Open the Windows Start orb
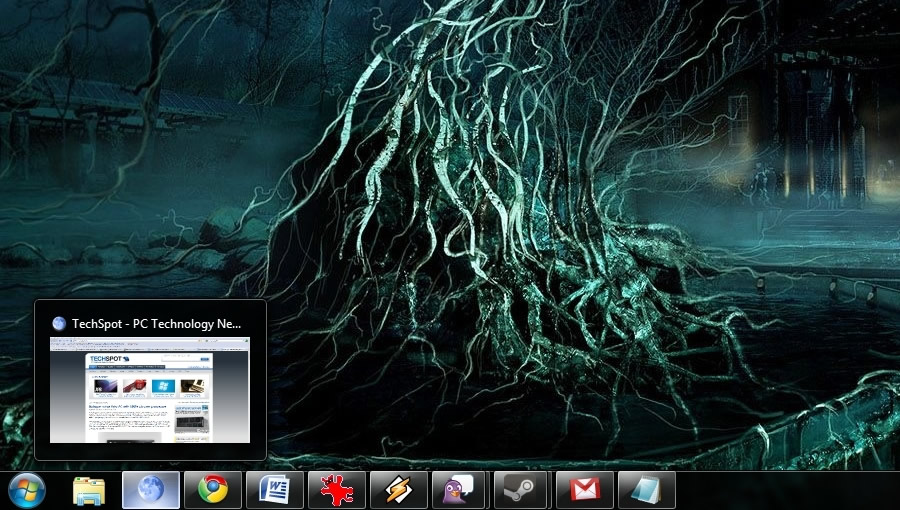The height and width of the screenshot is (510, 900). click(26, 491)
